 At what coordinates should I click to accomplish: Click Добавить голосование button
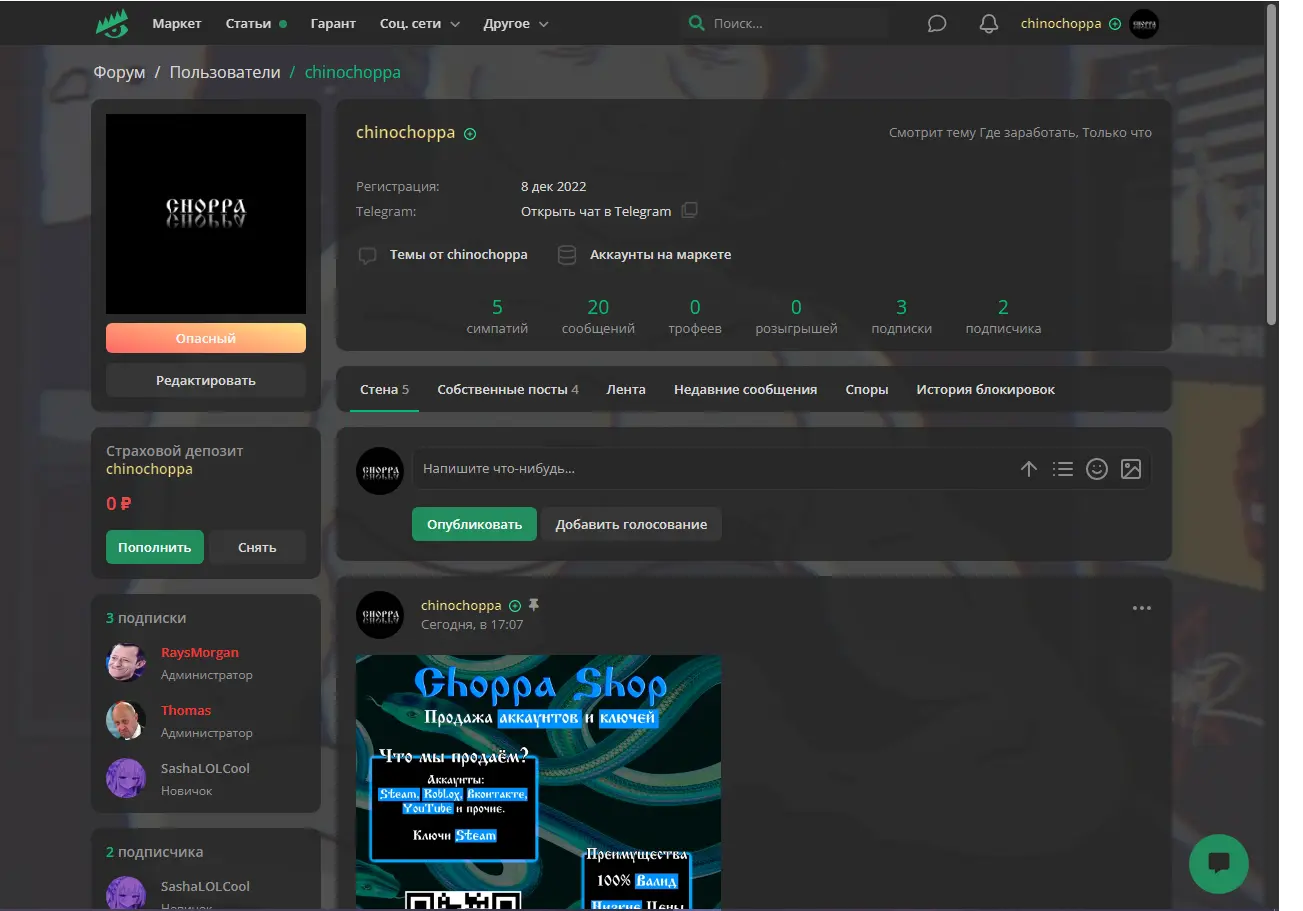point(631,524)
